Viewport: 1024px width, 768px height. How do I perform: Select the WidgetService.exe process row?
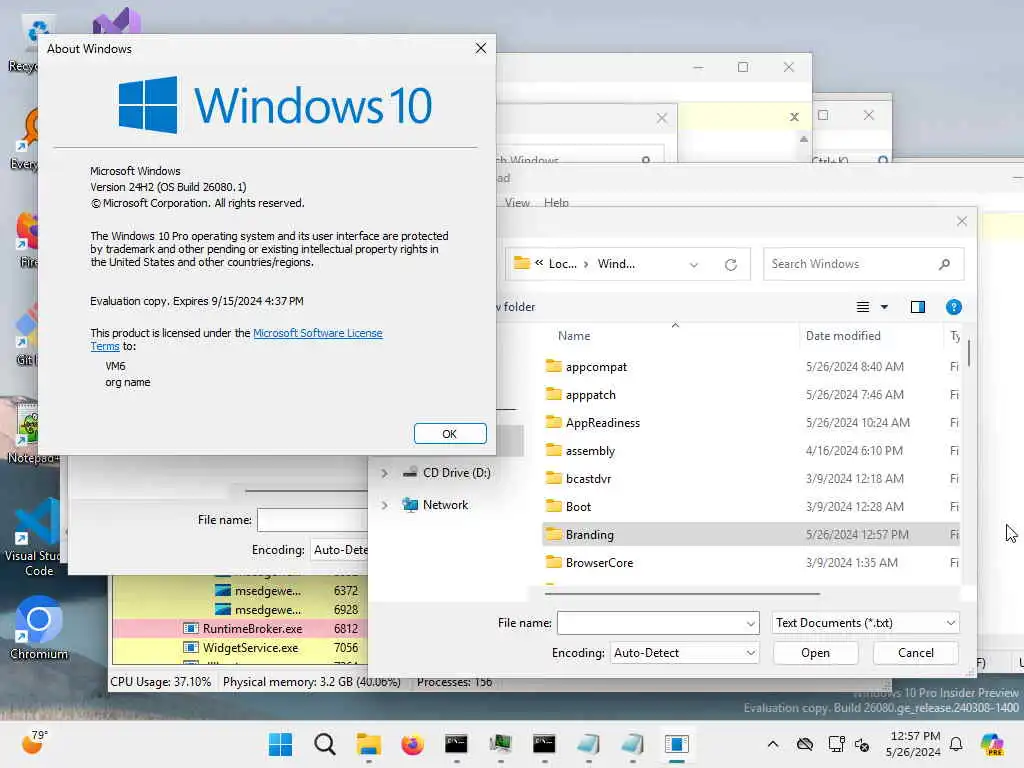click(240, 648)
